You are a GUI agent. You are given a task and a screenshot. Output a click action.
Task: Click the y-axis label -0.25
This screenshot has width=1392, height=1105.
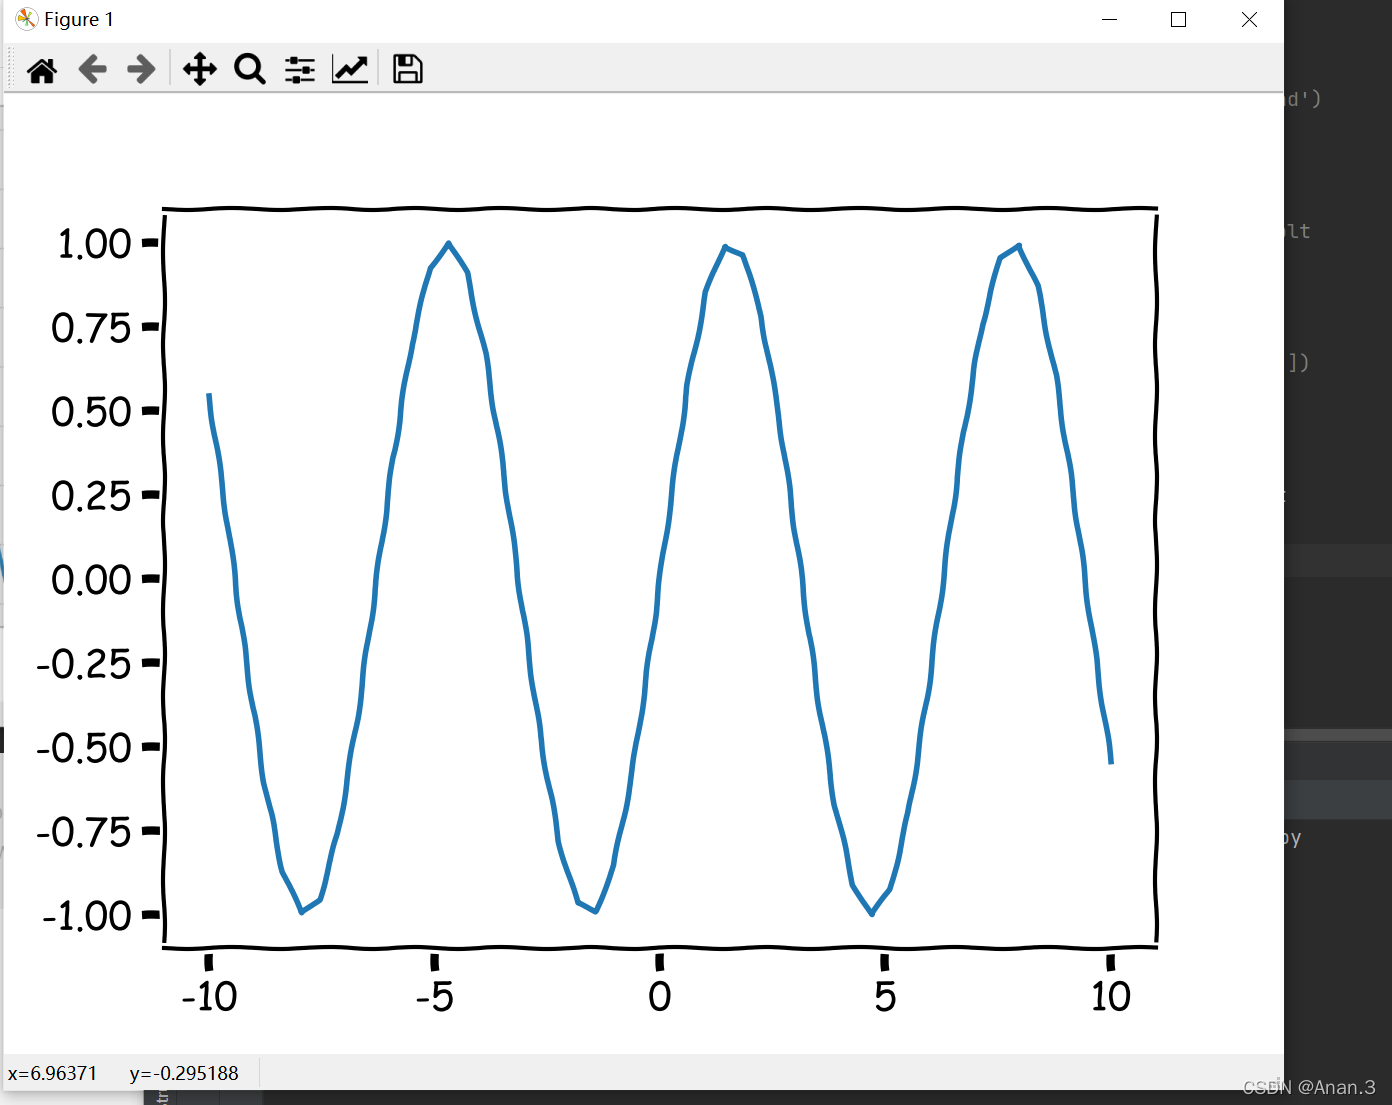click(84, 664)
